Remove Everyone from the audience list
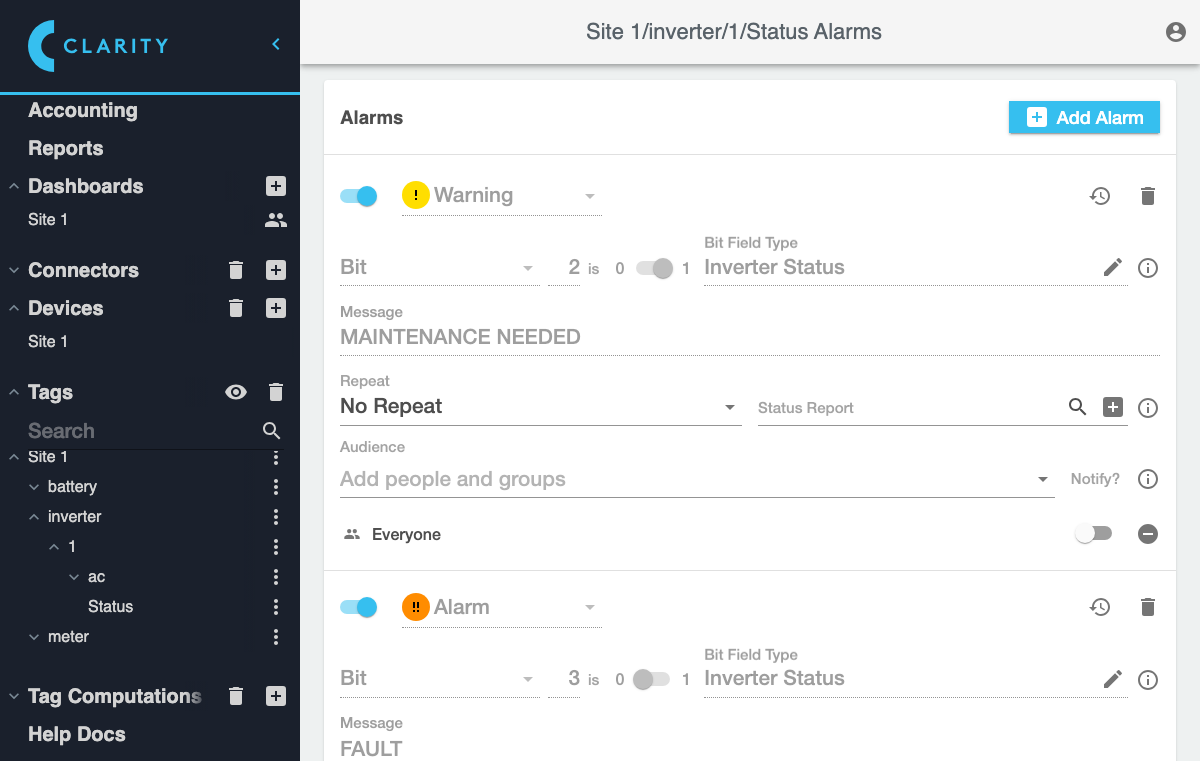 [x=1148, y=534]
